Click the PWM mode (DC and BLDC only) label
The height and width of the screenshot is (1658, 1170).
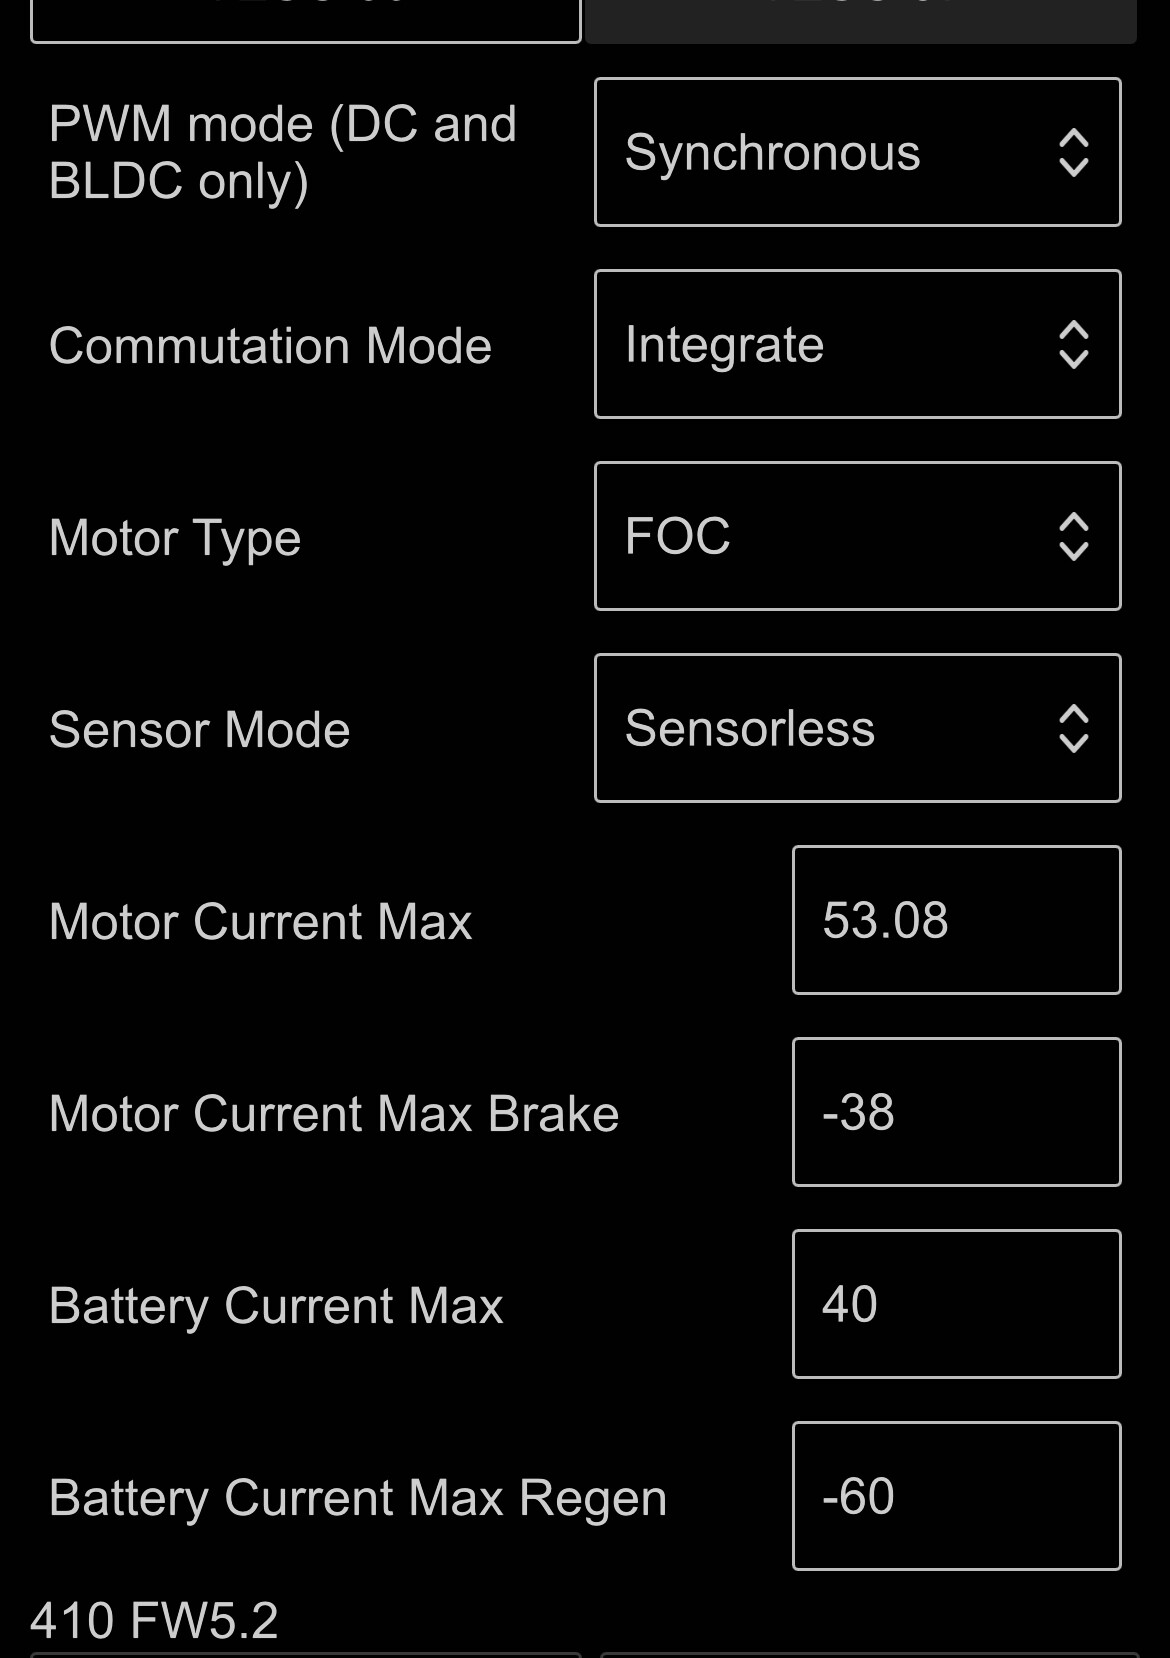point(282,153)
